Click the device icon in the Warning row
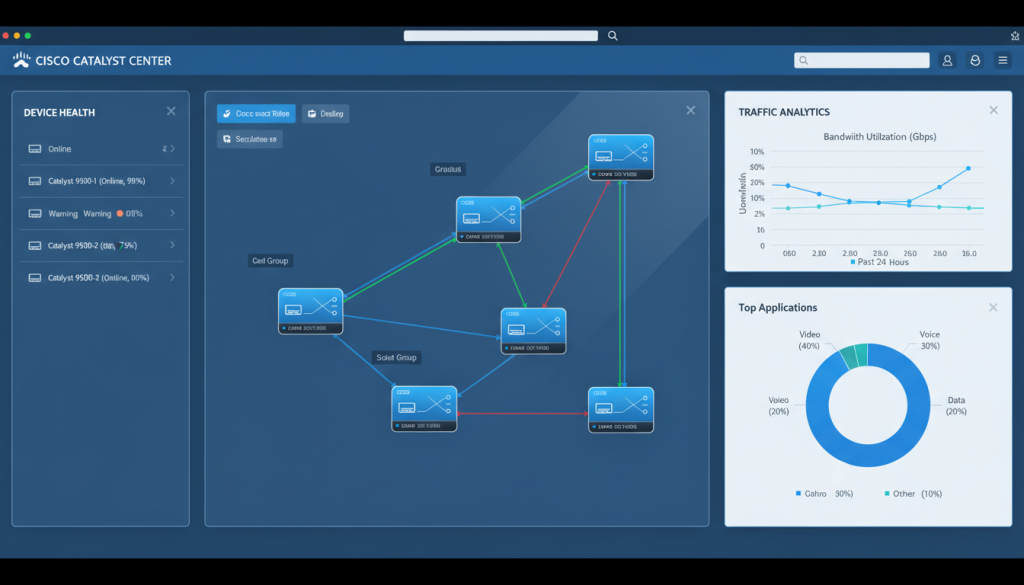 click(x=35, y=213)
